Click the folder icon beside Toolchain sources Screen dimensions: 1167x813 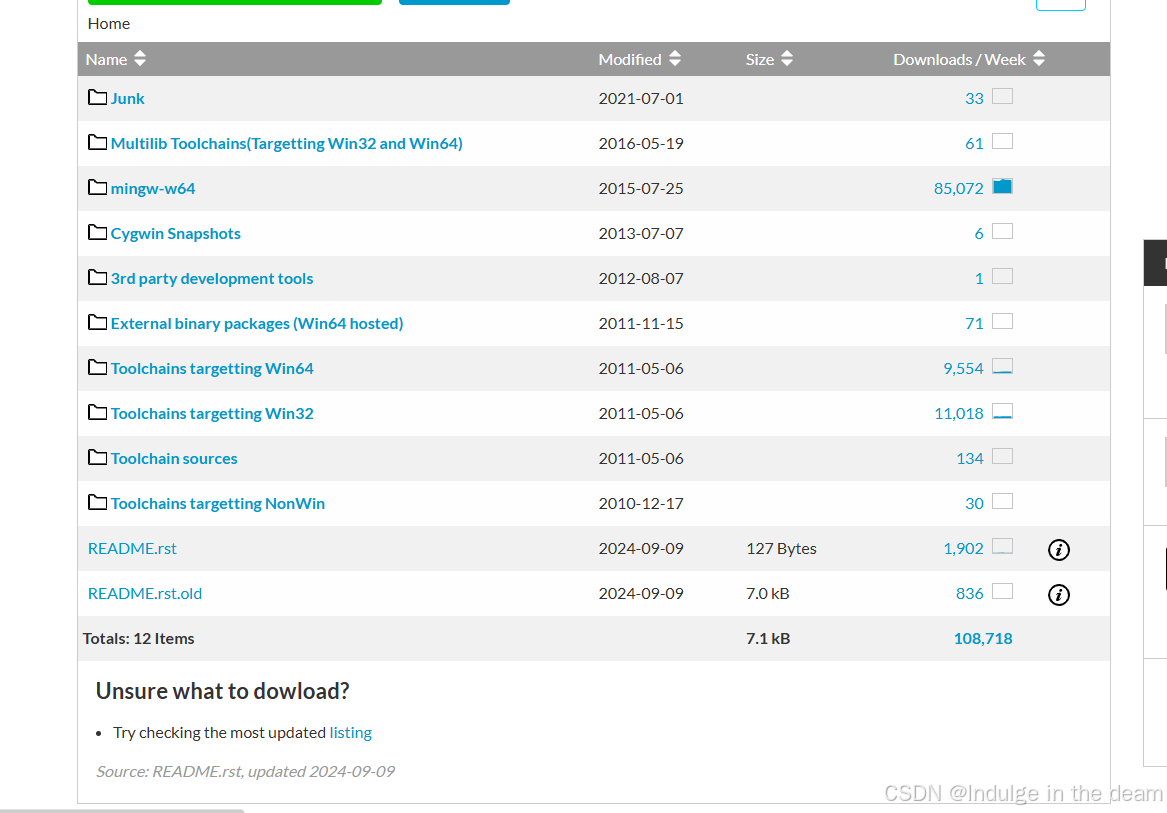pos(97,457)
